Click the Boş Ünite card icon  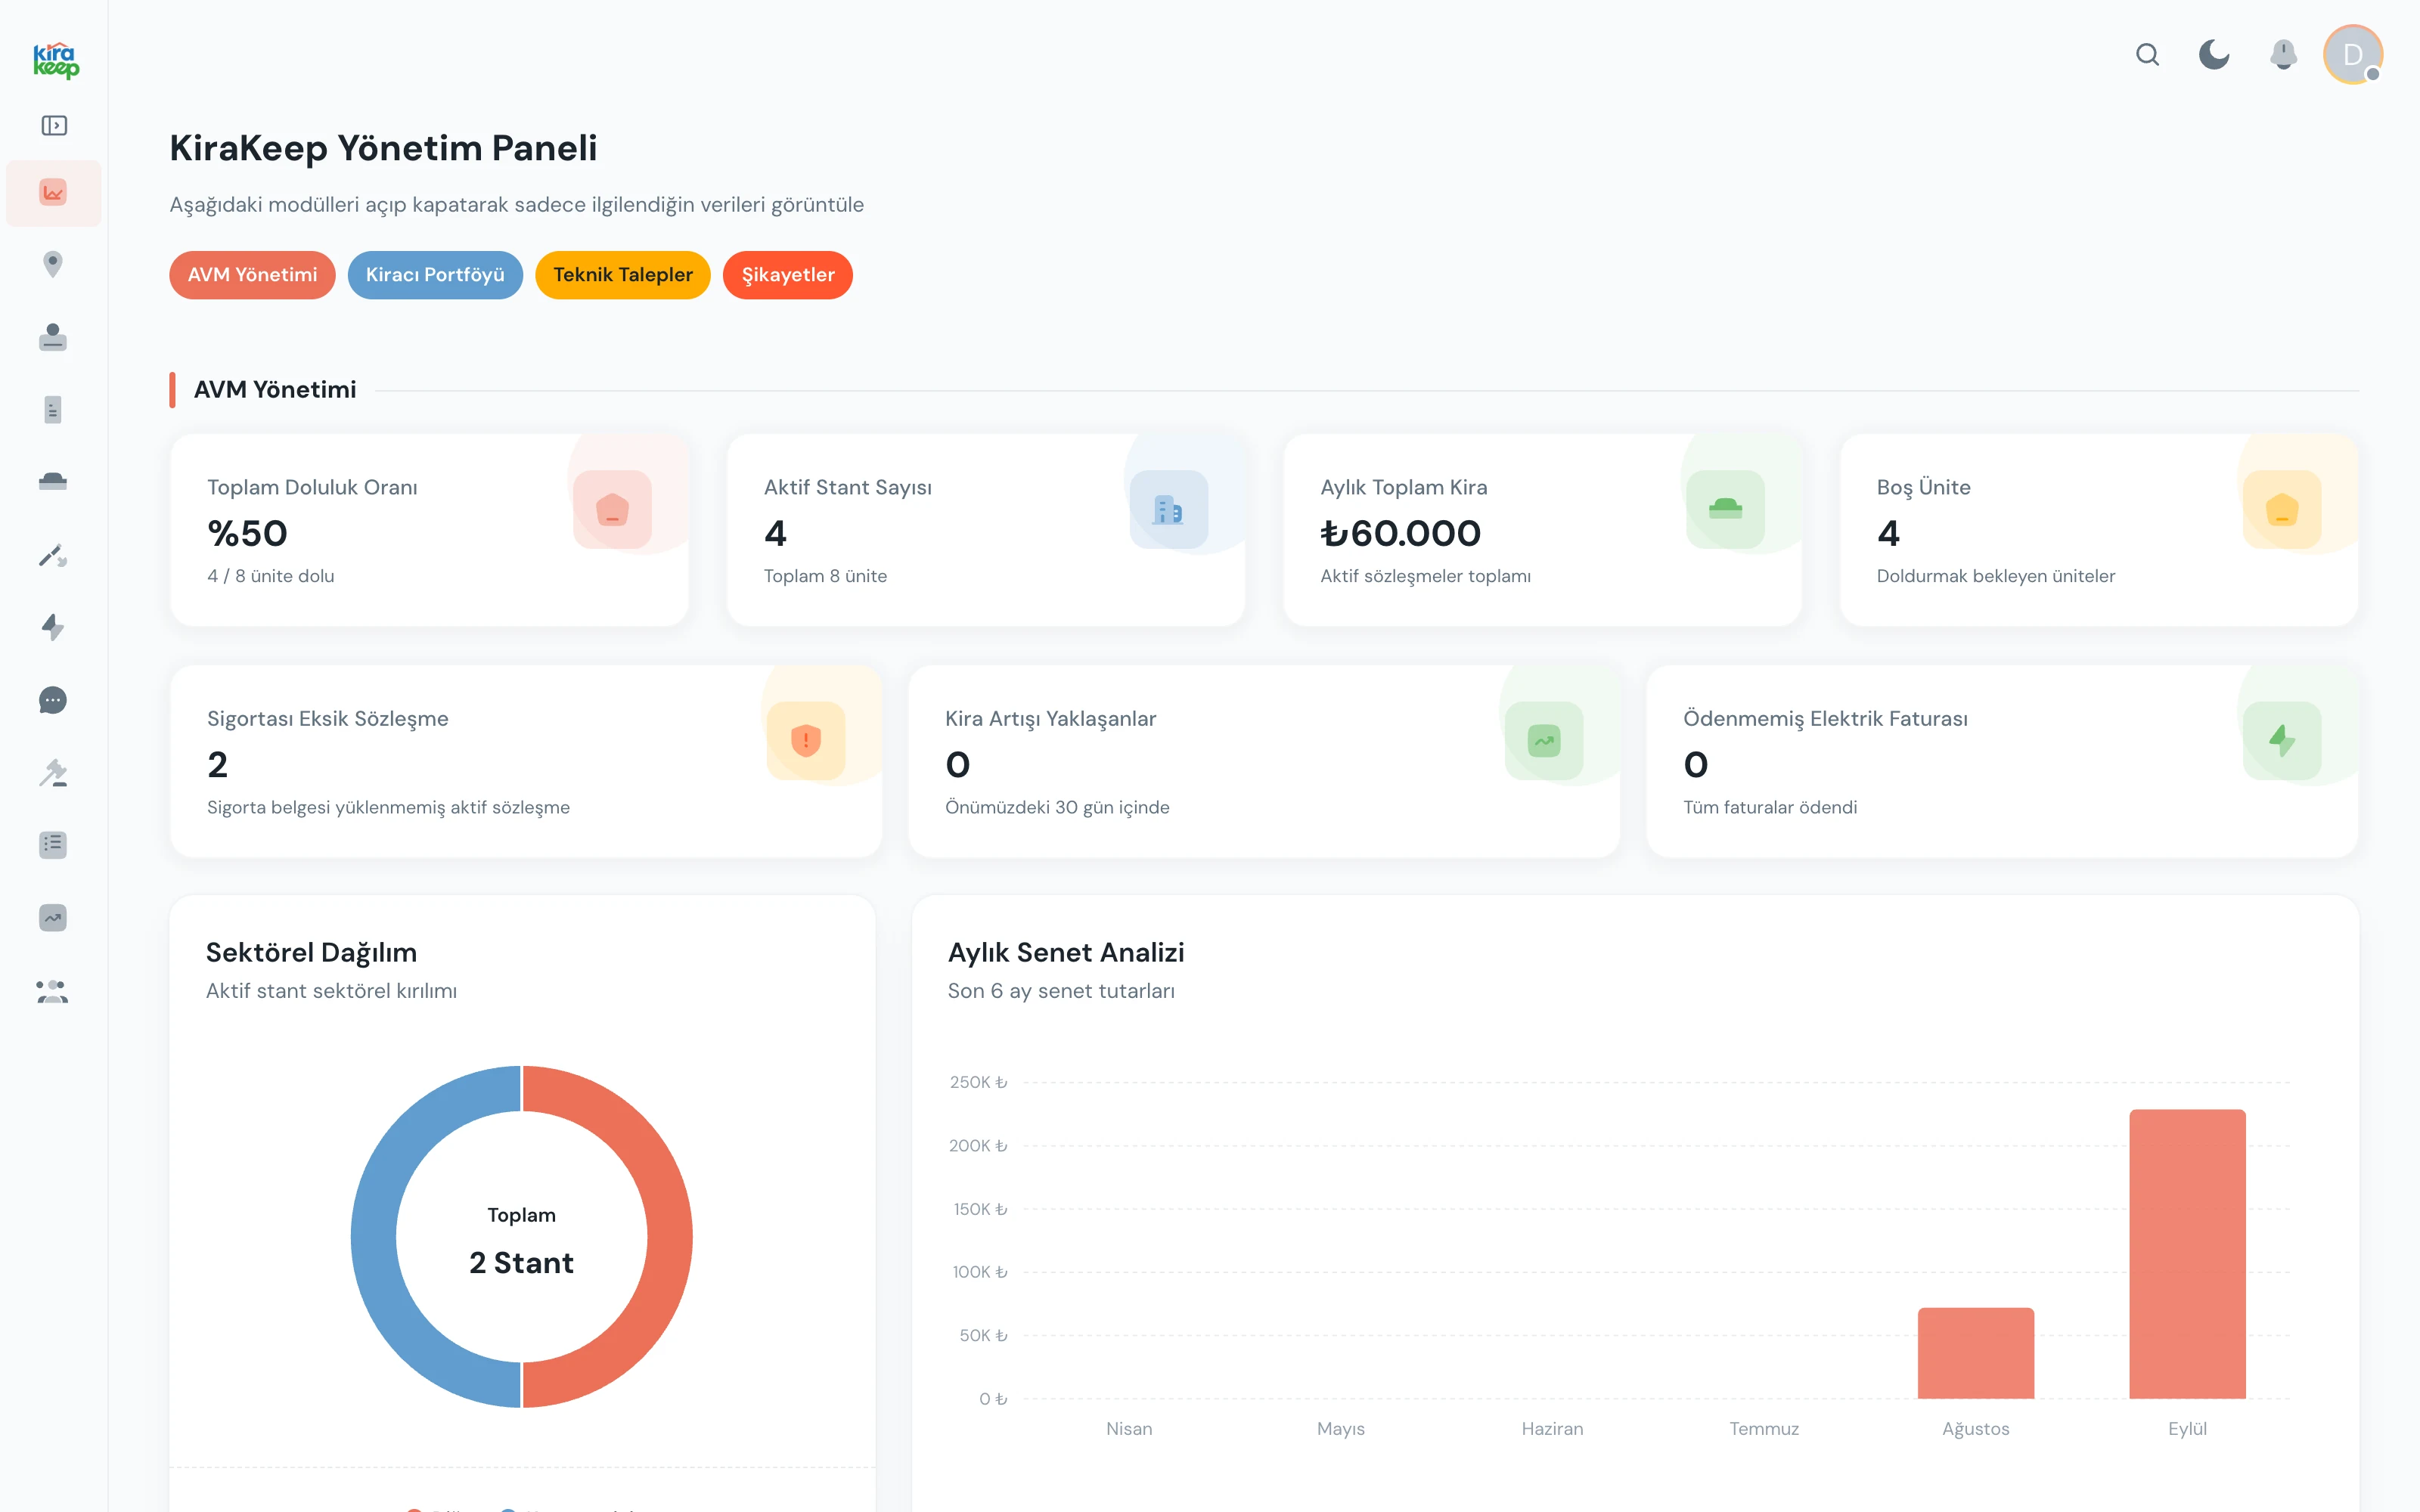(x=2282, y=510)
